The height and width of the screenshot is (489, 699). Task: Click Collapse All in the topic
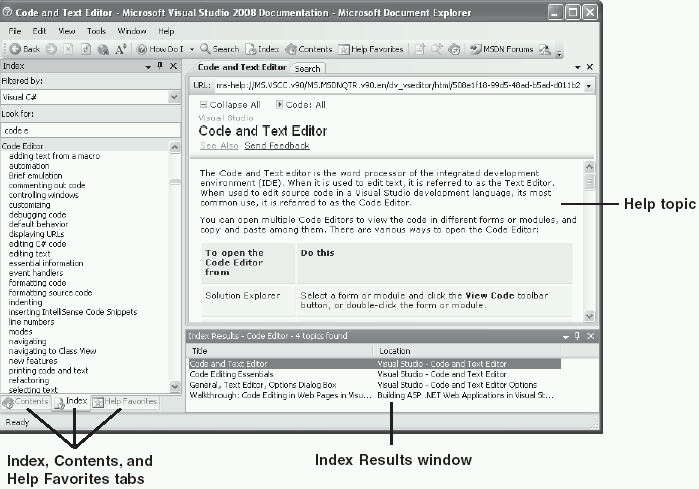(x=230, y=105)
